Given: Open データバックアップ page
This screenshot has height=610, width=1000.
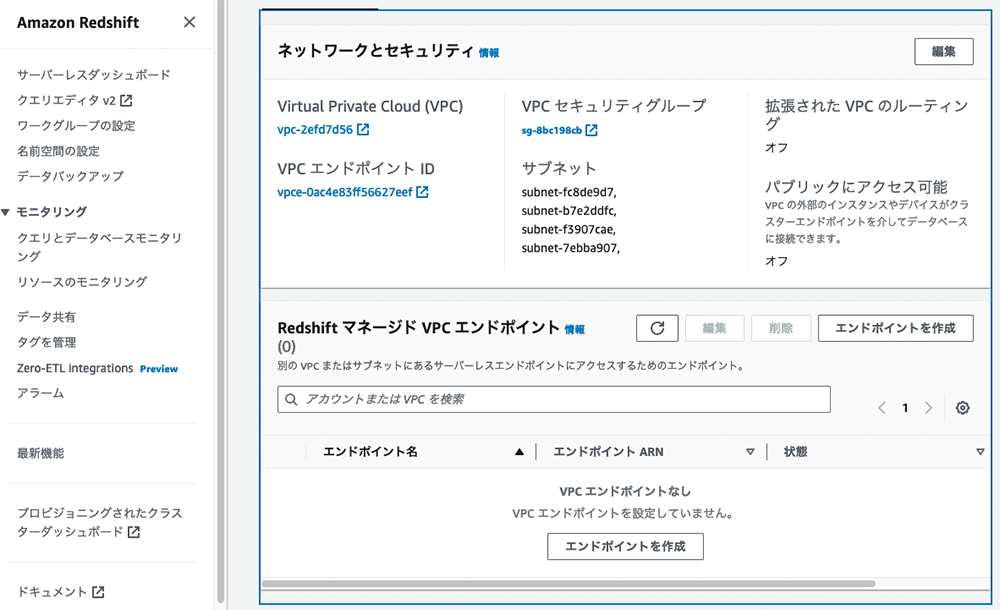Looking at the screenshot, I should tap(70, 176).
